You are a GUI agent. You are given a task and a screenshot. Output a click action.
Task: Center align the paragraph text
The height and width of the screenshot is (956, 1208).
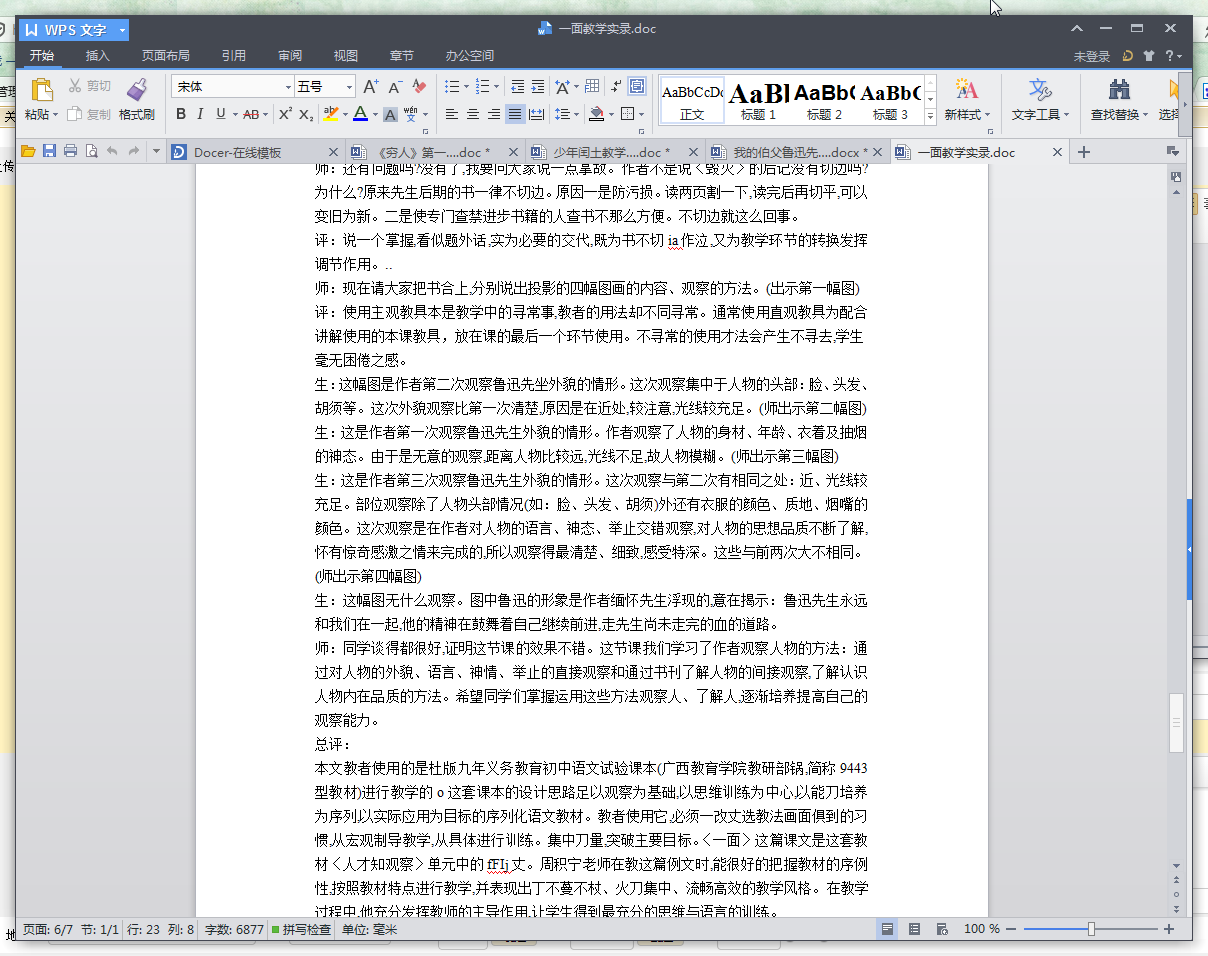click(x=473, y=114)
